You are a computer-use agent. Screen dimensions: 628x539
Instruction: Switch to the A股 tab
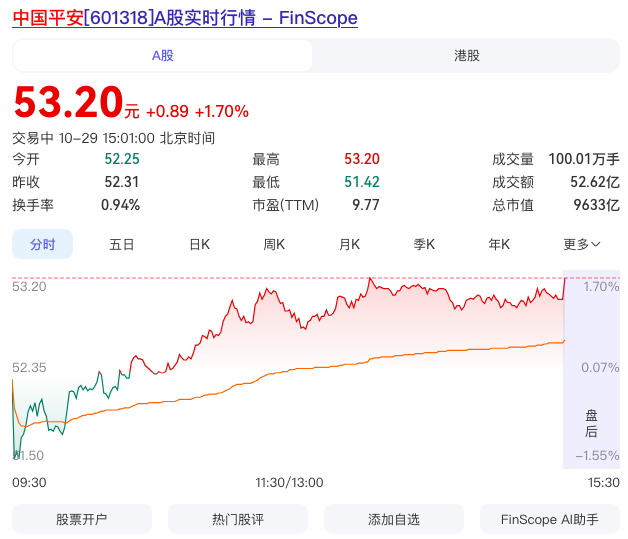pyautogui.click(x=163, y=56)
